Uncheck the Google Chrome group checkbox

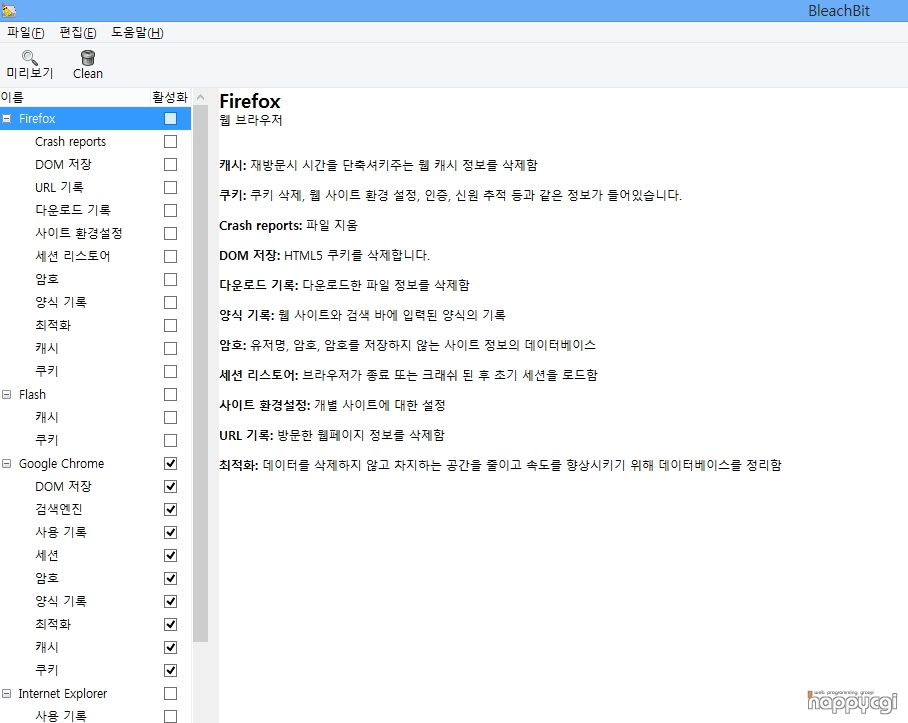click(x=170, y=464)
